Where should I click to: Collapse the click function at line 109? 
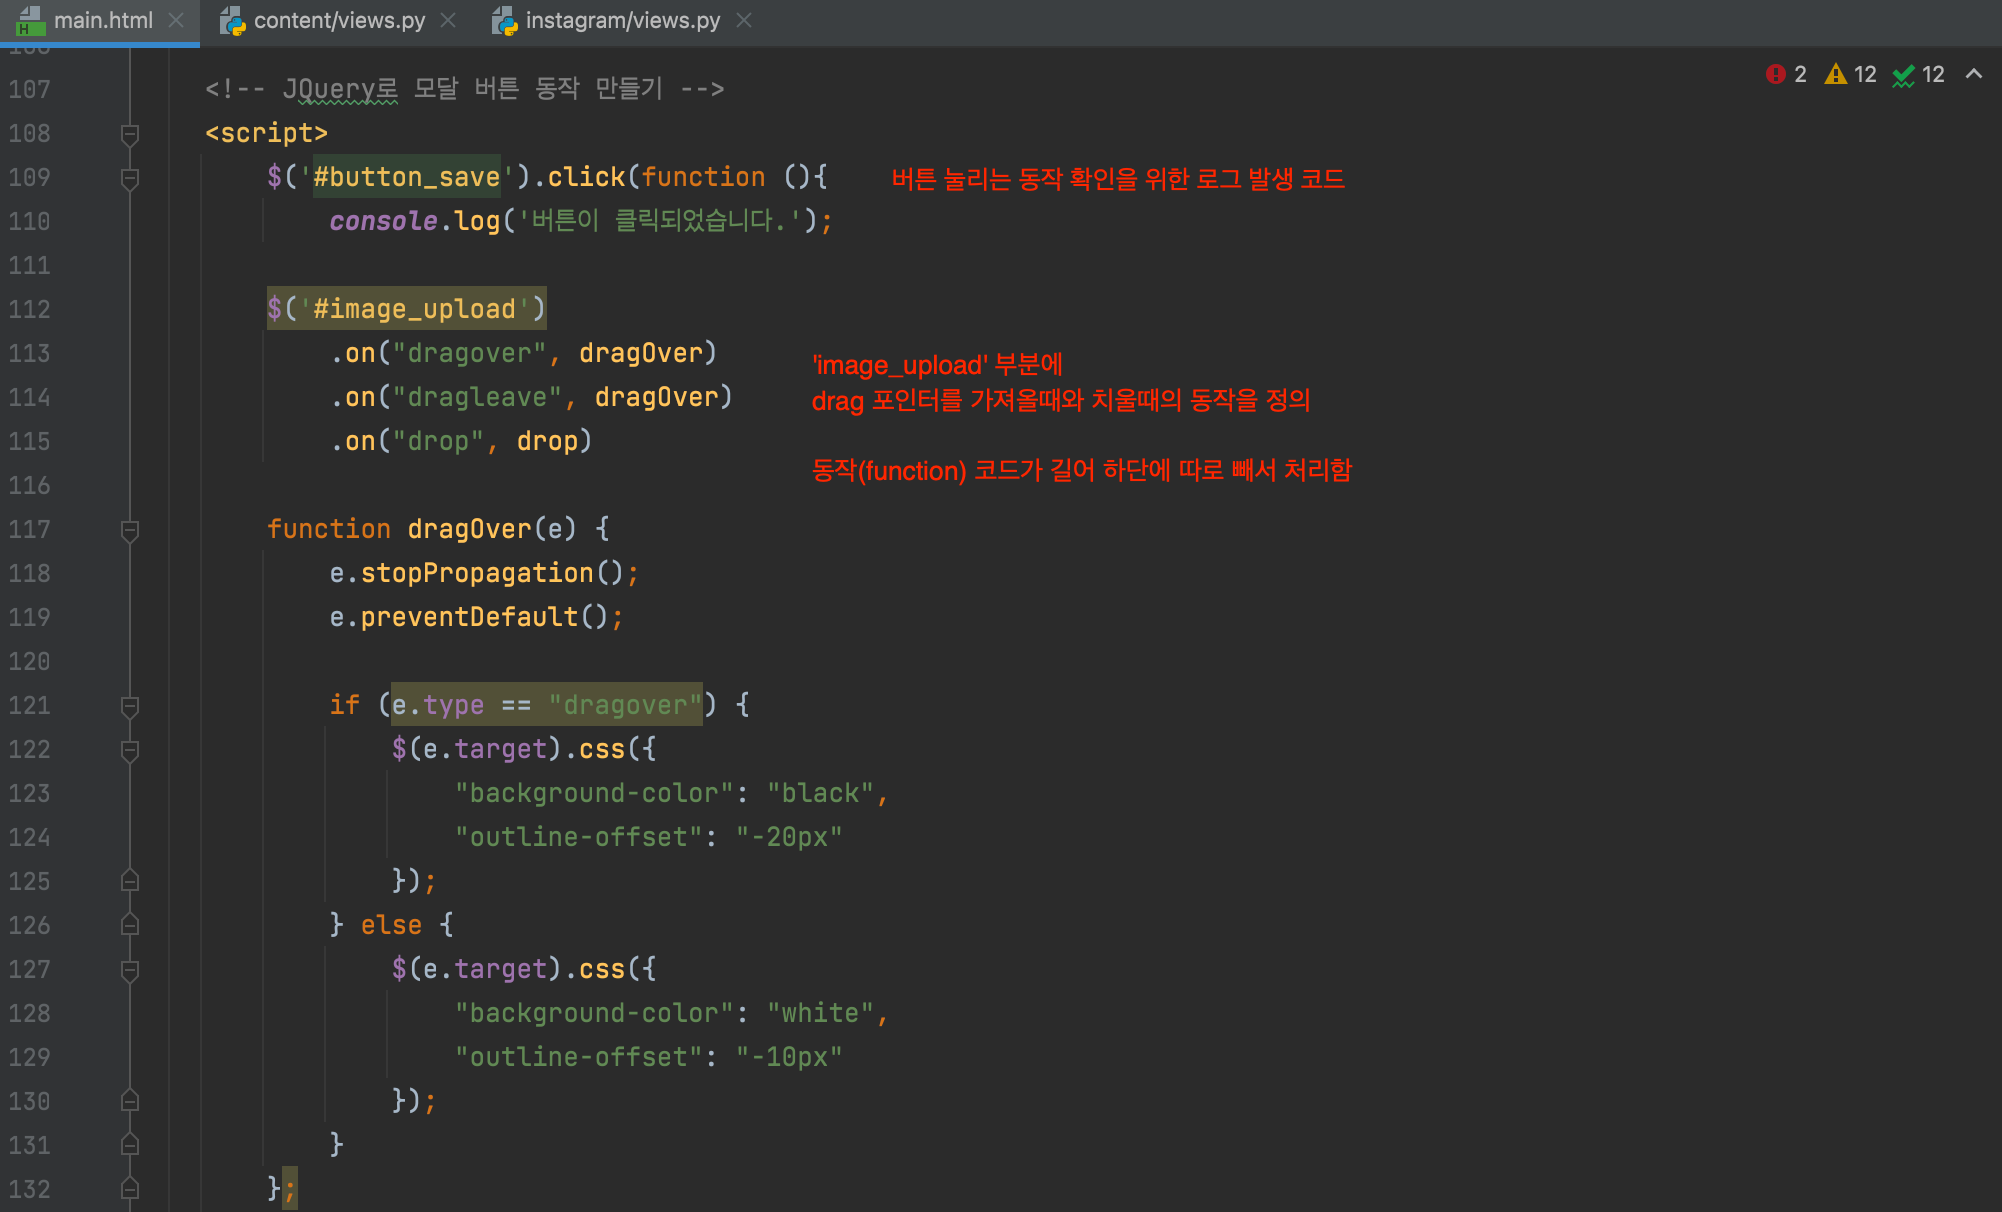pos(130,178)
